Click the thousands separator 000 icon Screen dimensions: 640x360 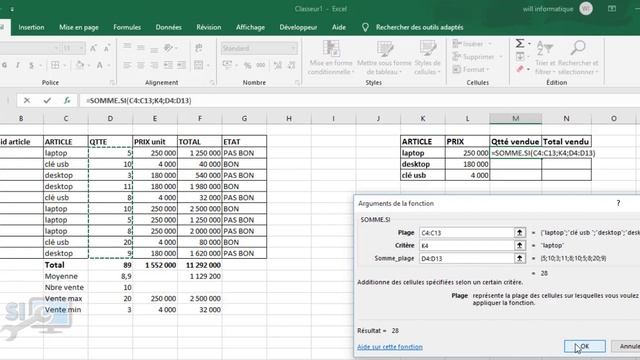tap(260, 65)
